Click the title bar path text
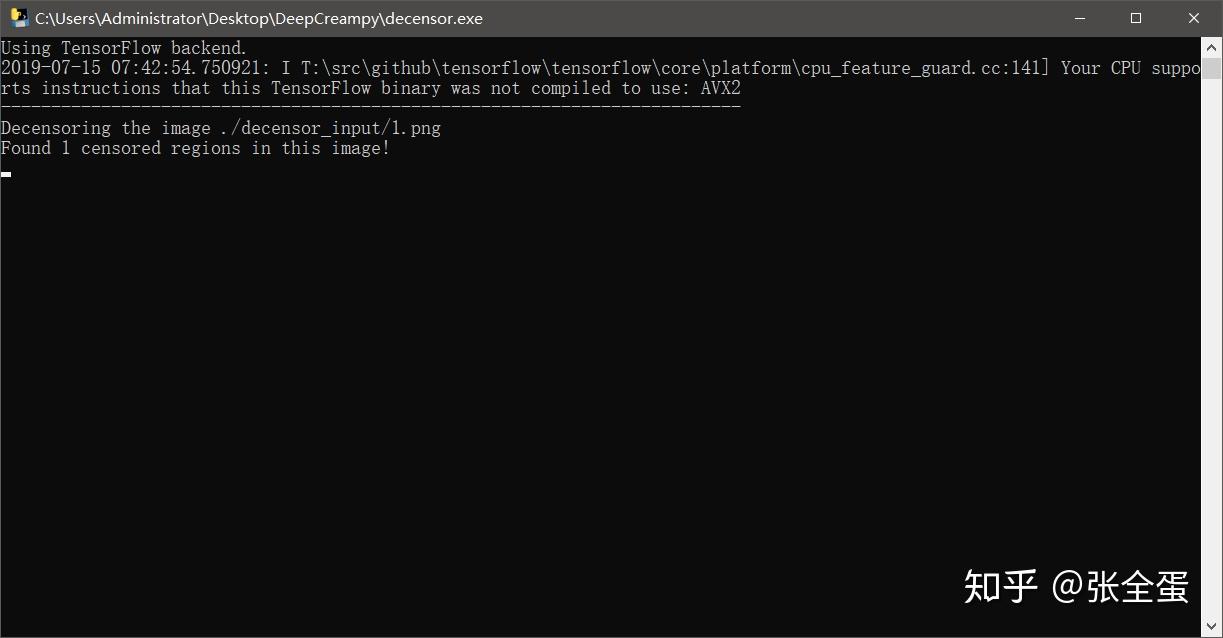 coord(259,18)
